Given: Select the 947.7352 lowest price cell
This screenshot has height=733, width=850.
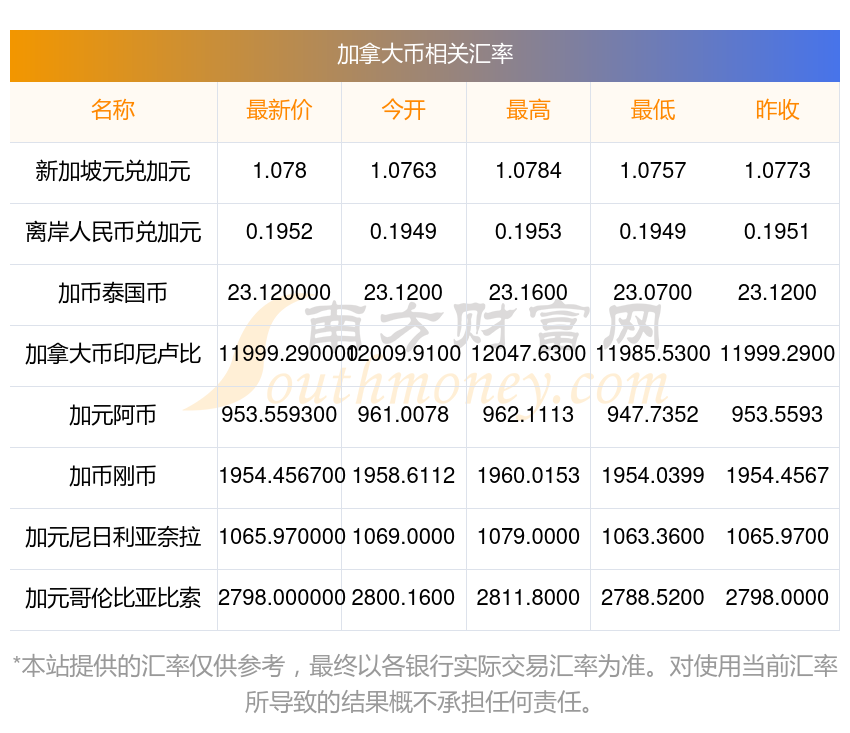Looking at the screenshot, I should pos(653,415).
